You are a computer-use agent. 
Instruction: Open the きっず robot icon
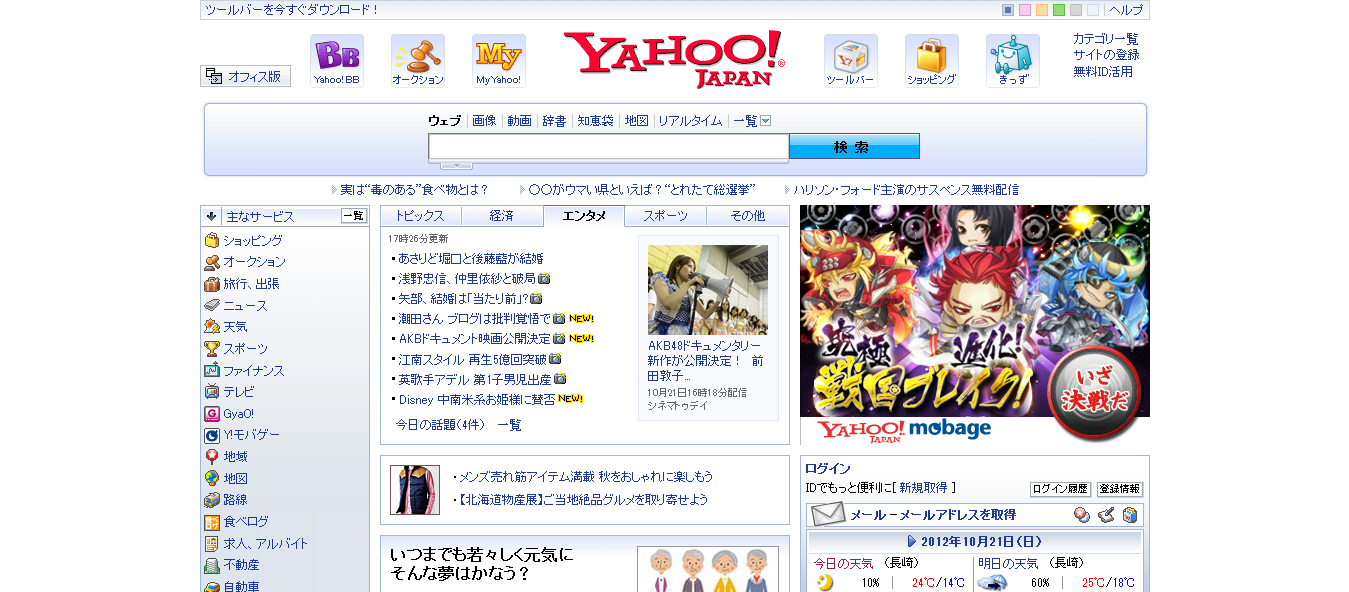point(1013,61)
